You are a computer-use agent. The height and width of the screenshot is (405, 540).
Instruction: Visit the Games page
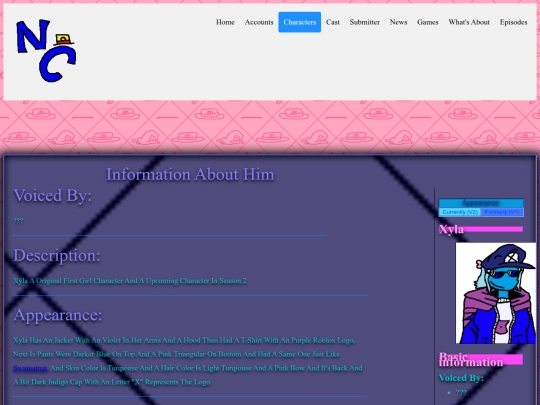click(x=428, y=22)
